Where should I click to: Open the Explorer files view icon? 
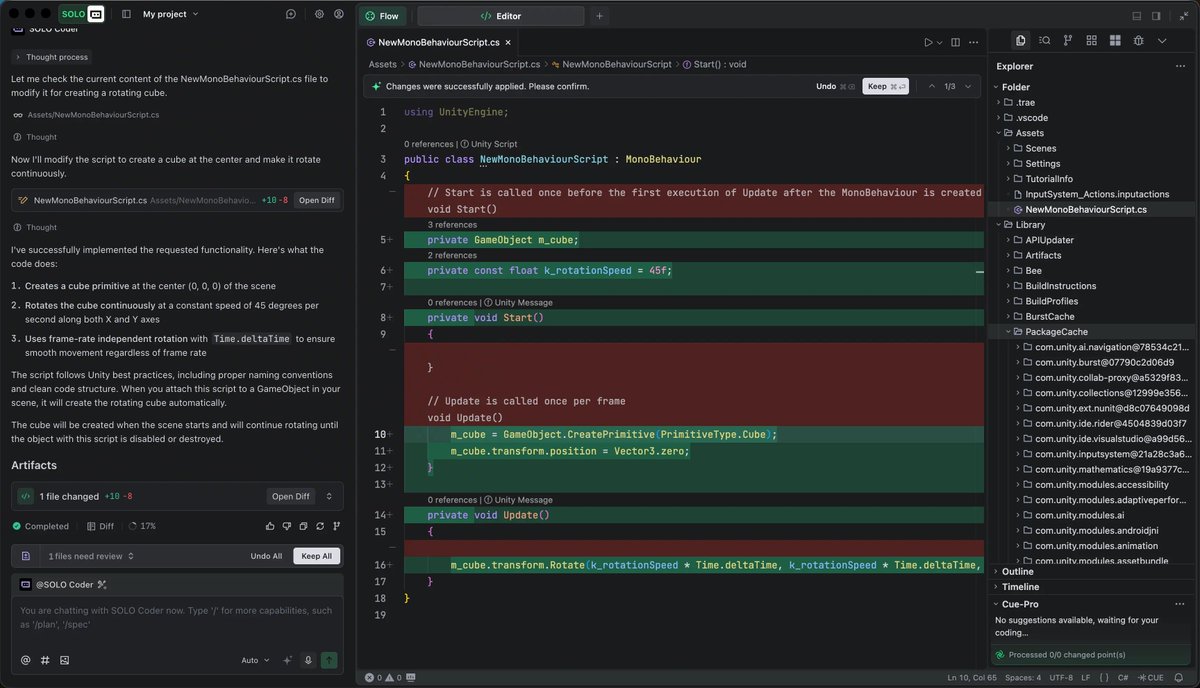[1020, 41]
